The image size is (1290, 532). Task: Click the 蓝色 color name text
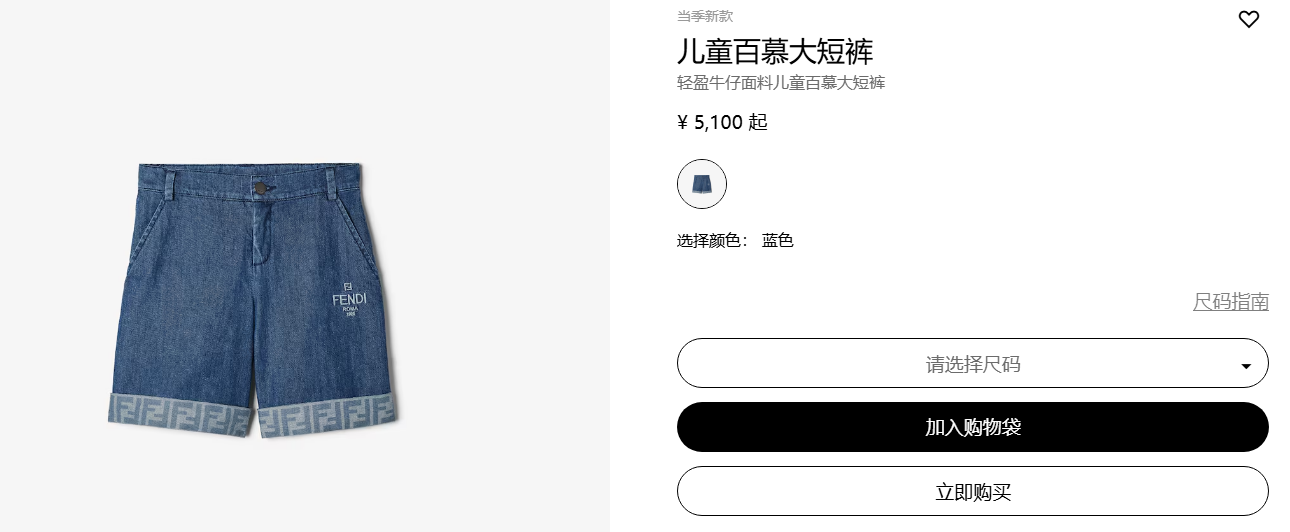(777, 241)
